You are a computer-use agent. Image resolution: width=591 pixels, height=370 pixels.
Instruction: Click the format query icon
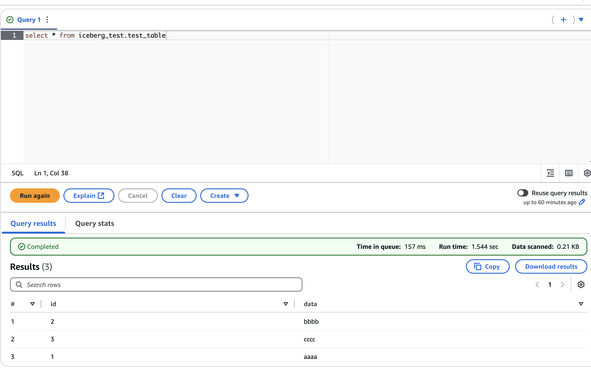coord(550,173)
